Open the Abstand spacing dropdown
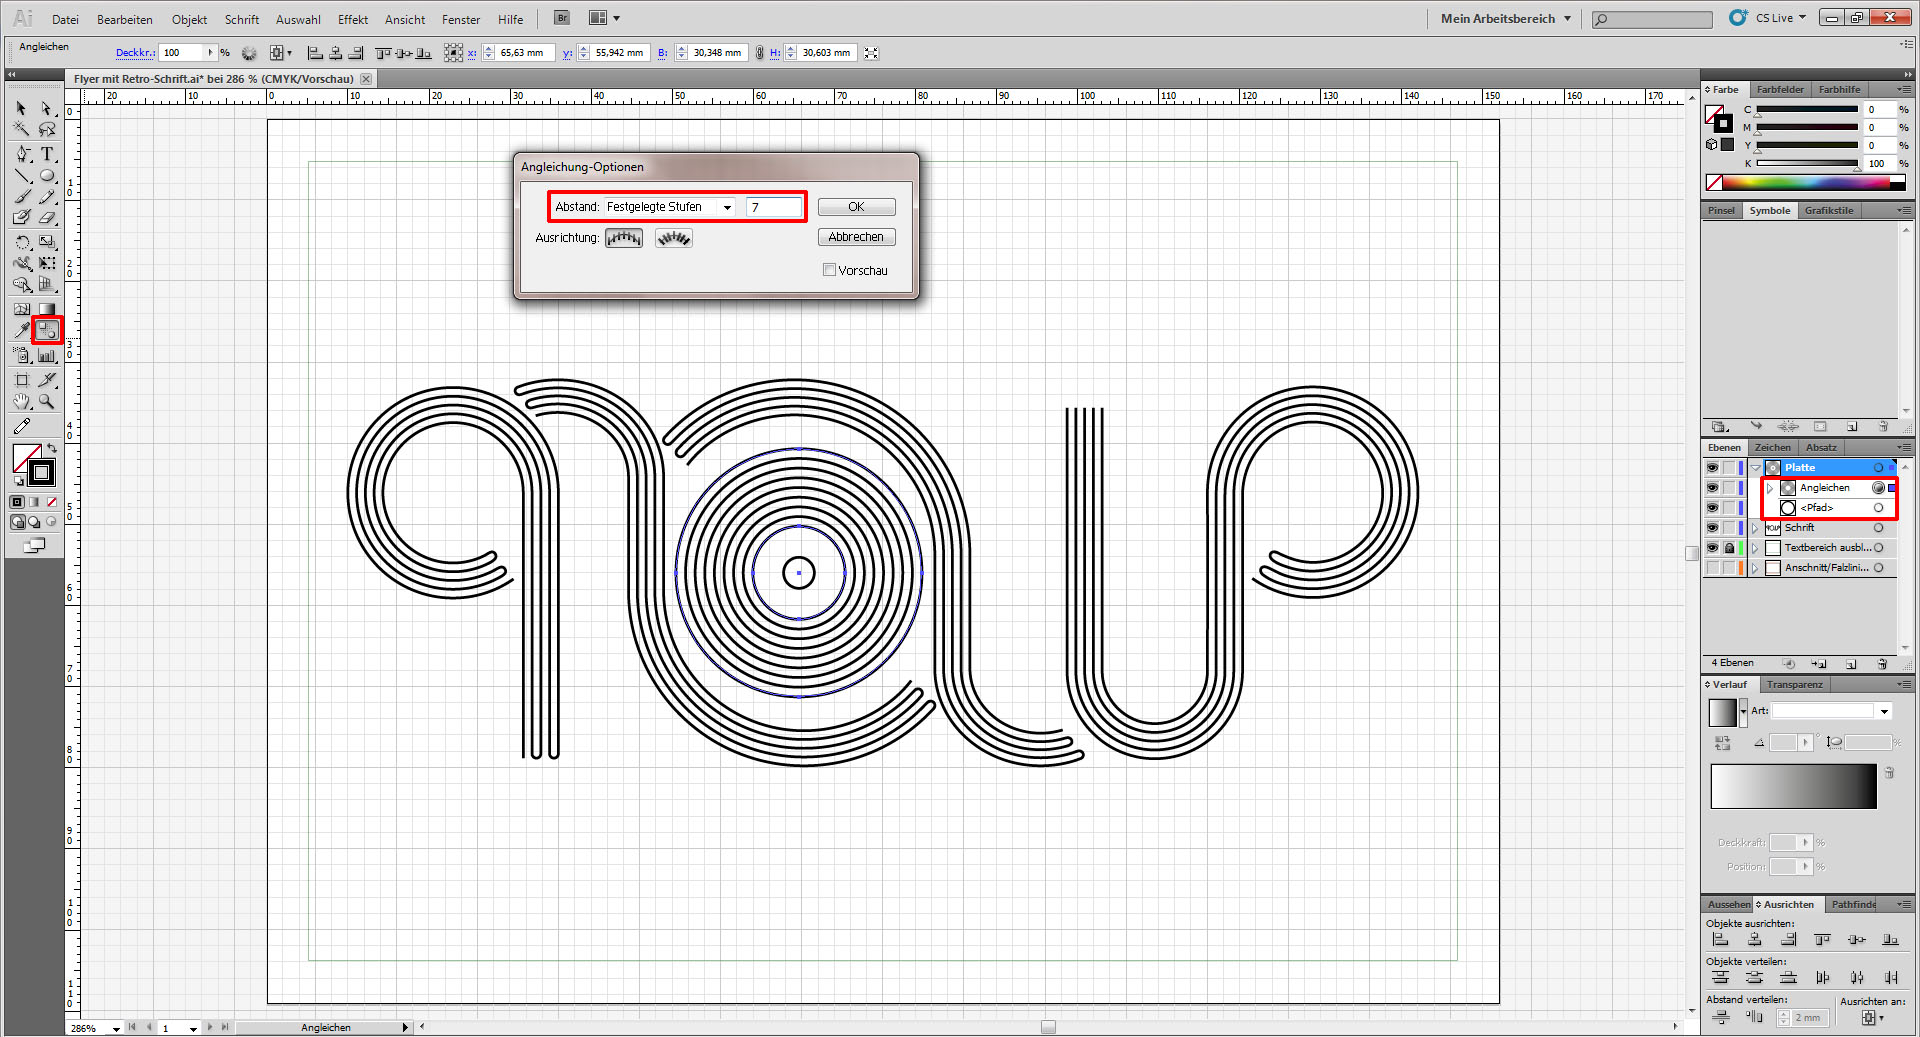Viewport: 1920px width, 1037px height. 727,207
